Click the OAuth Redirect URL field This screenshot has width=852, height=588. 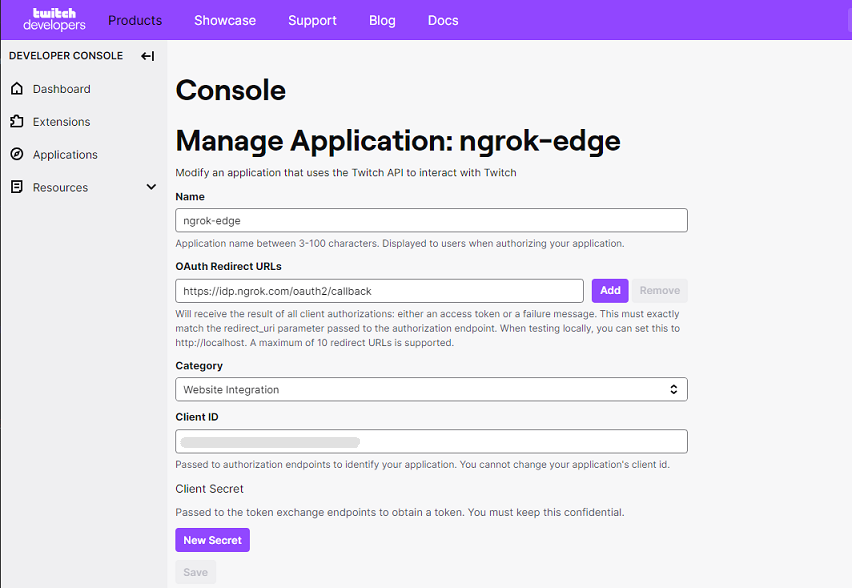point(379,291)
